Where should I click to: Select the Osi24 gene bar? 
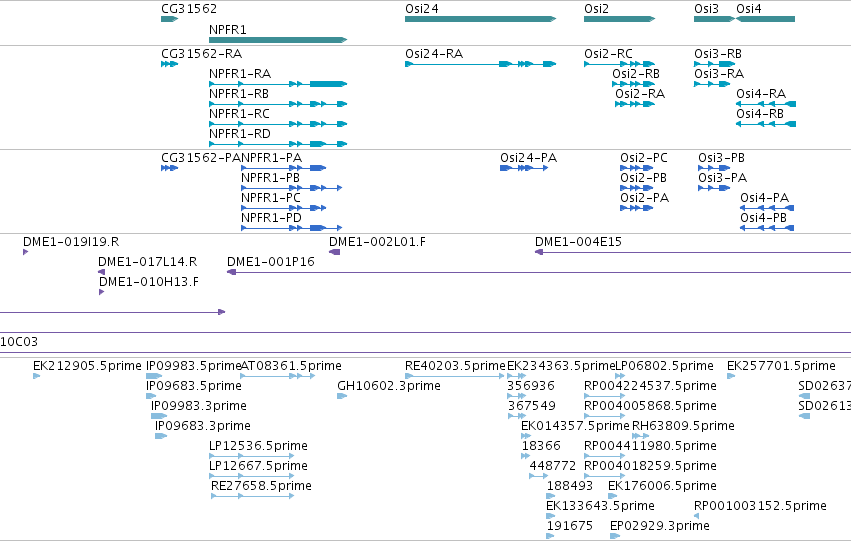pos(480,19)
